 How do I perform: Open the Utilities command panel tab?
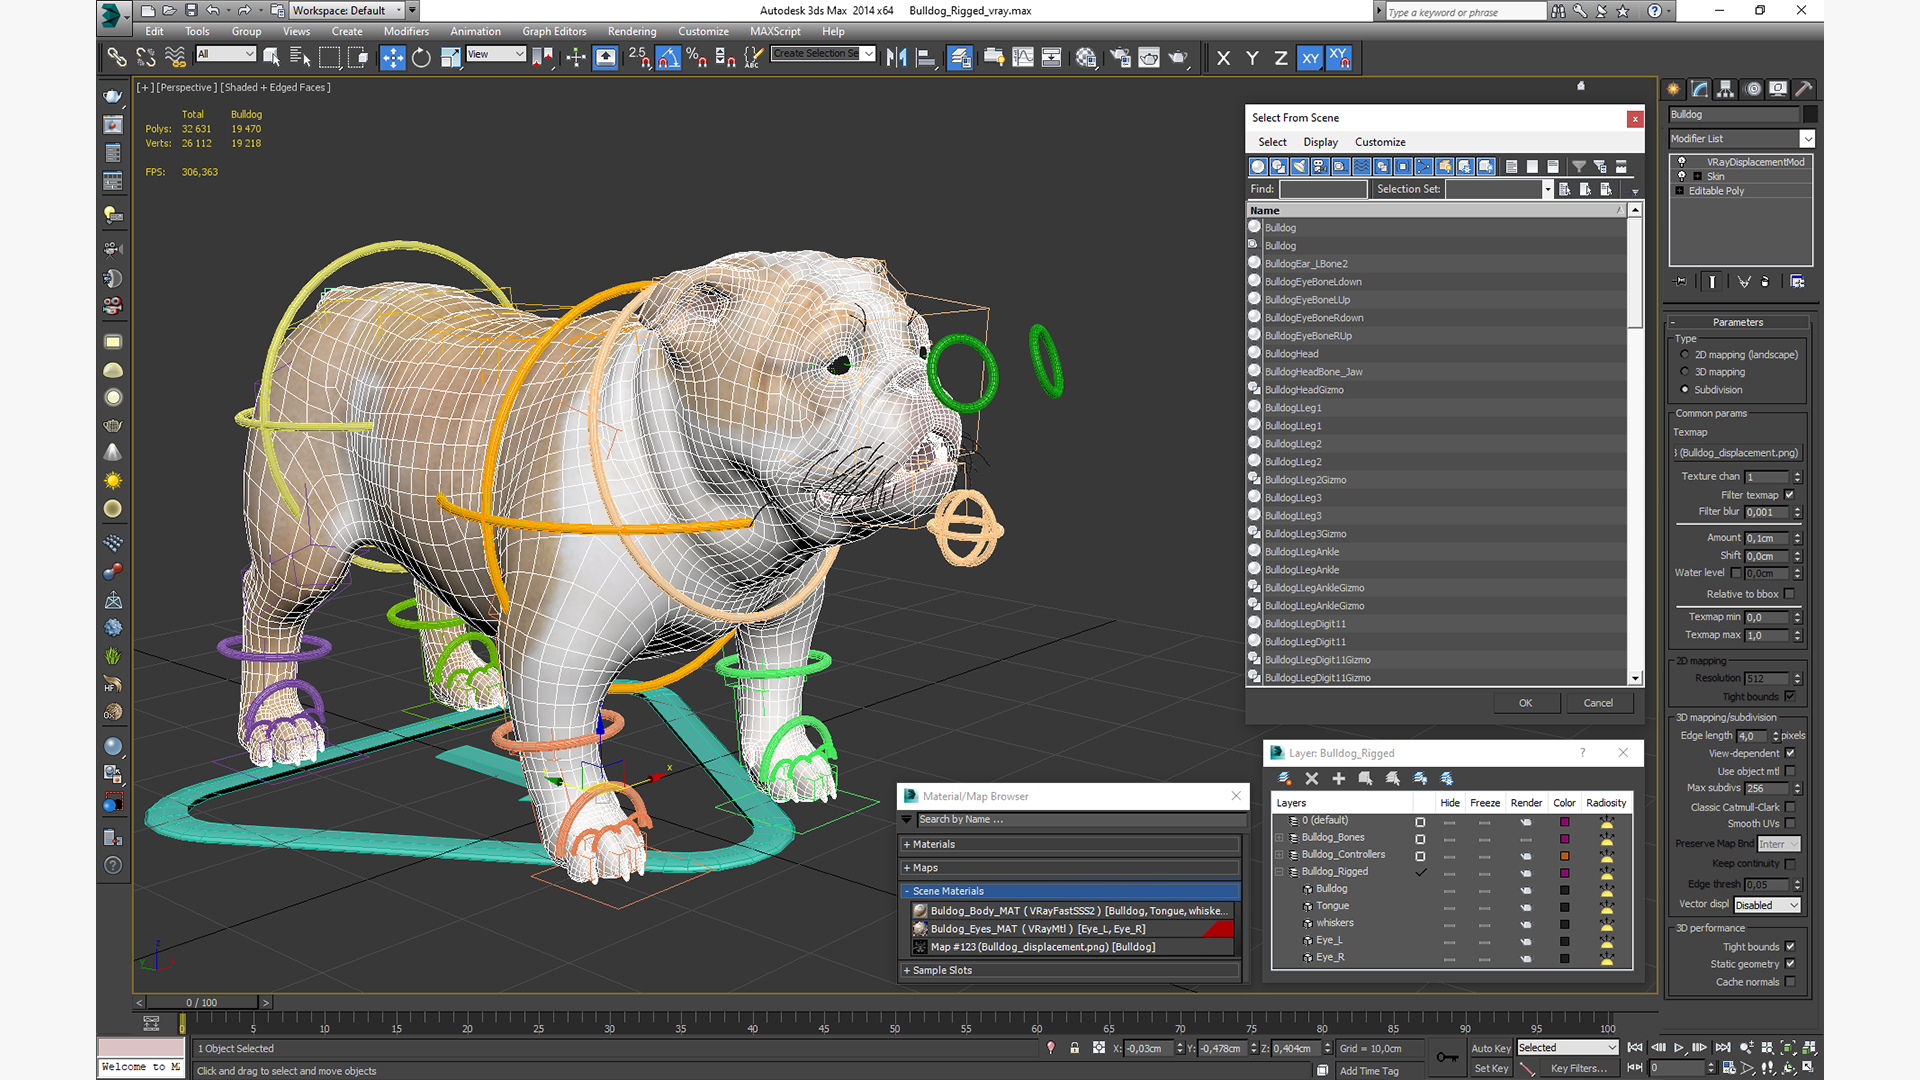pyautogui.click(x=1804, y=89)
